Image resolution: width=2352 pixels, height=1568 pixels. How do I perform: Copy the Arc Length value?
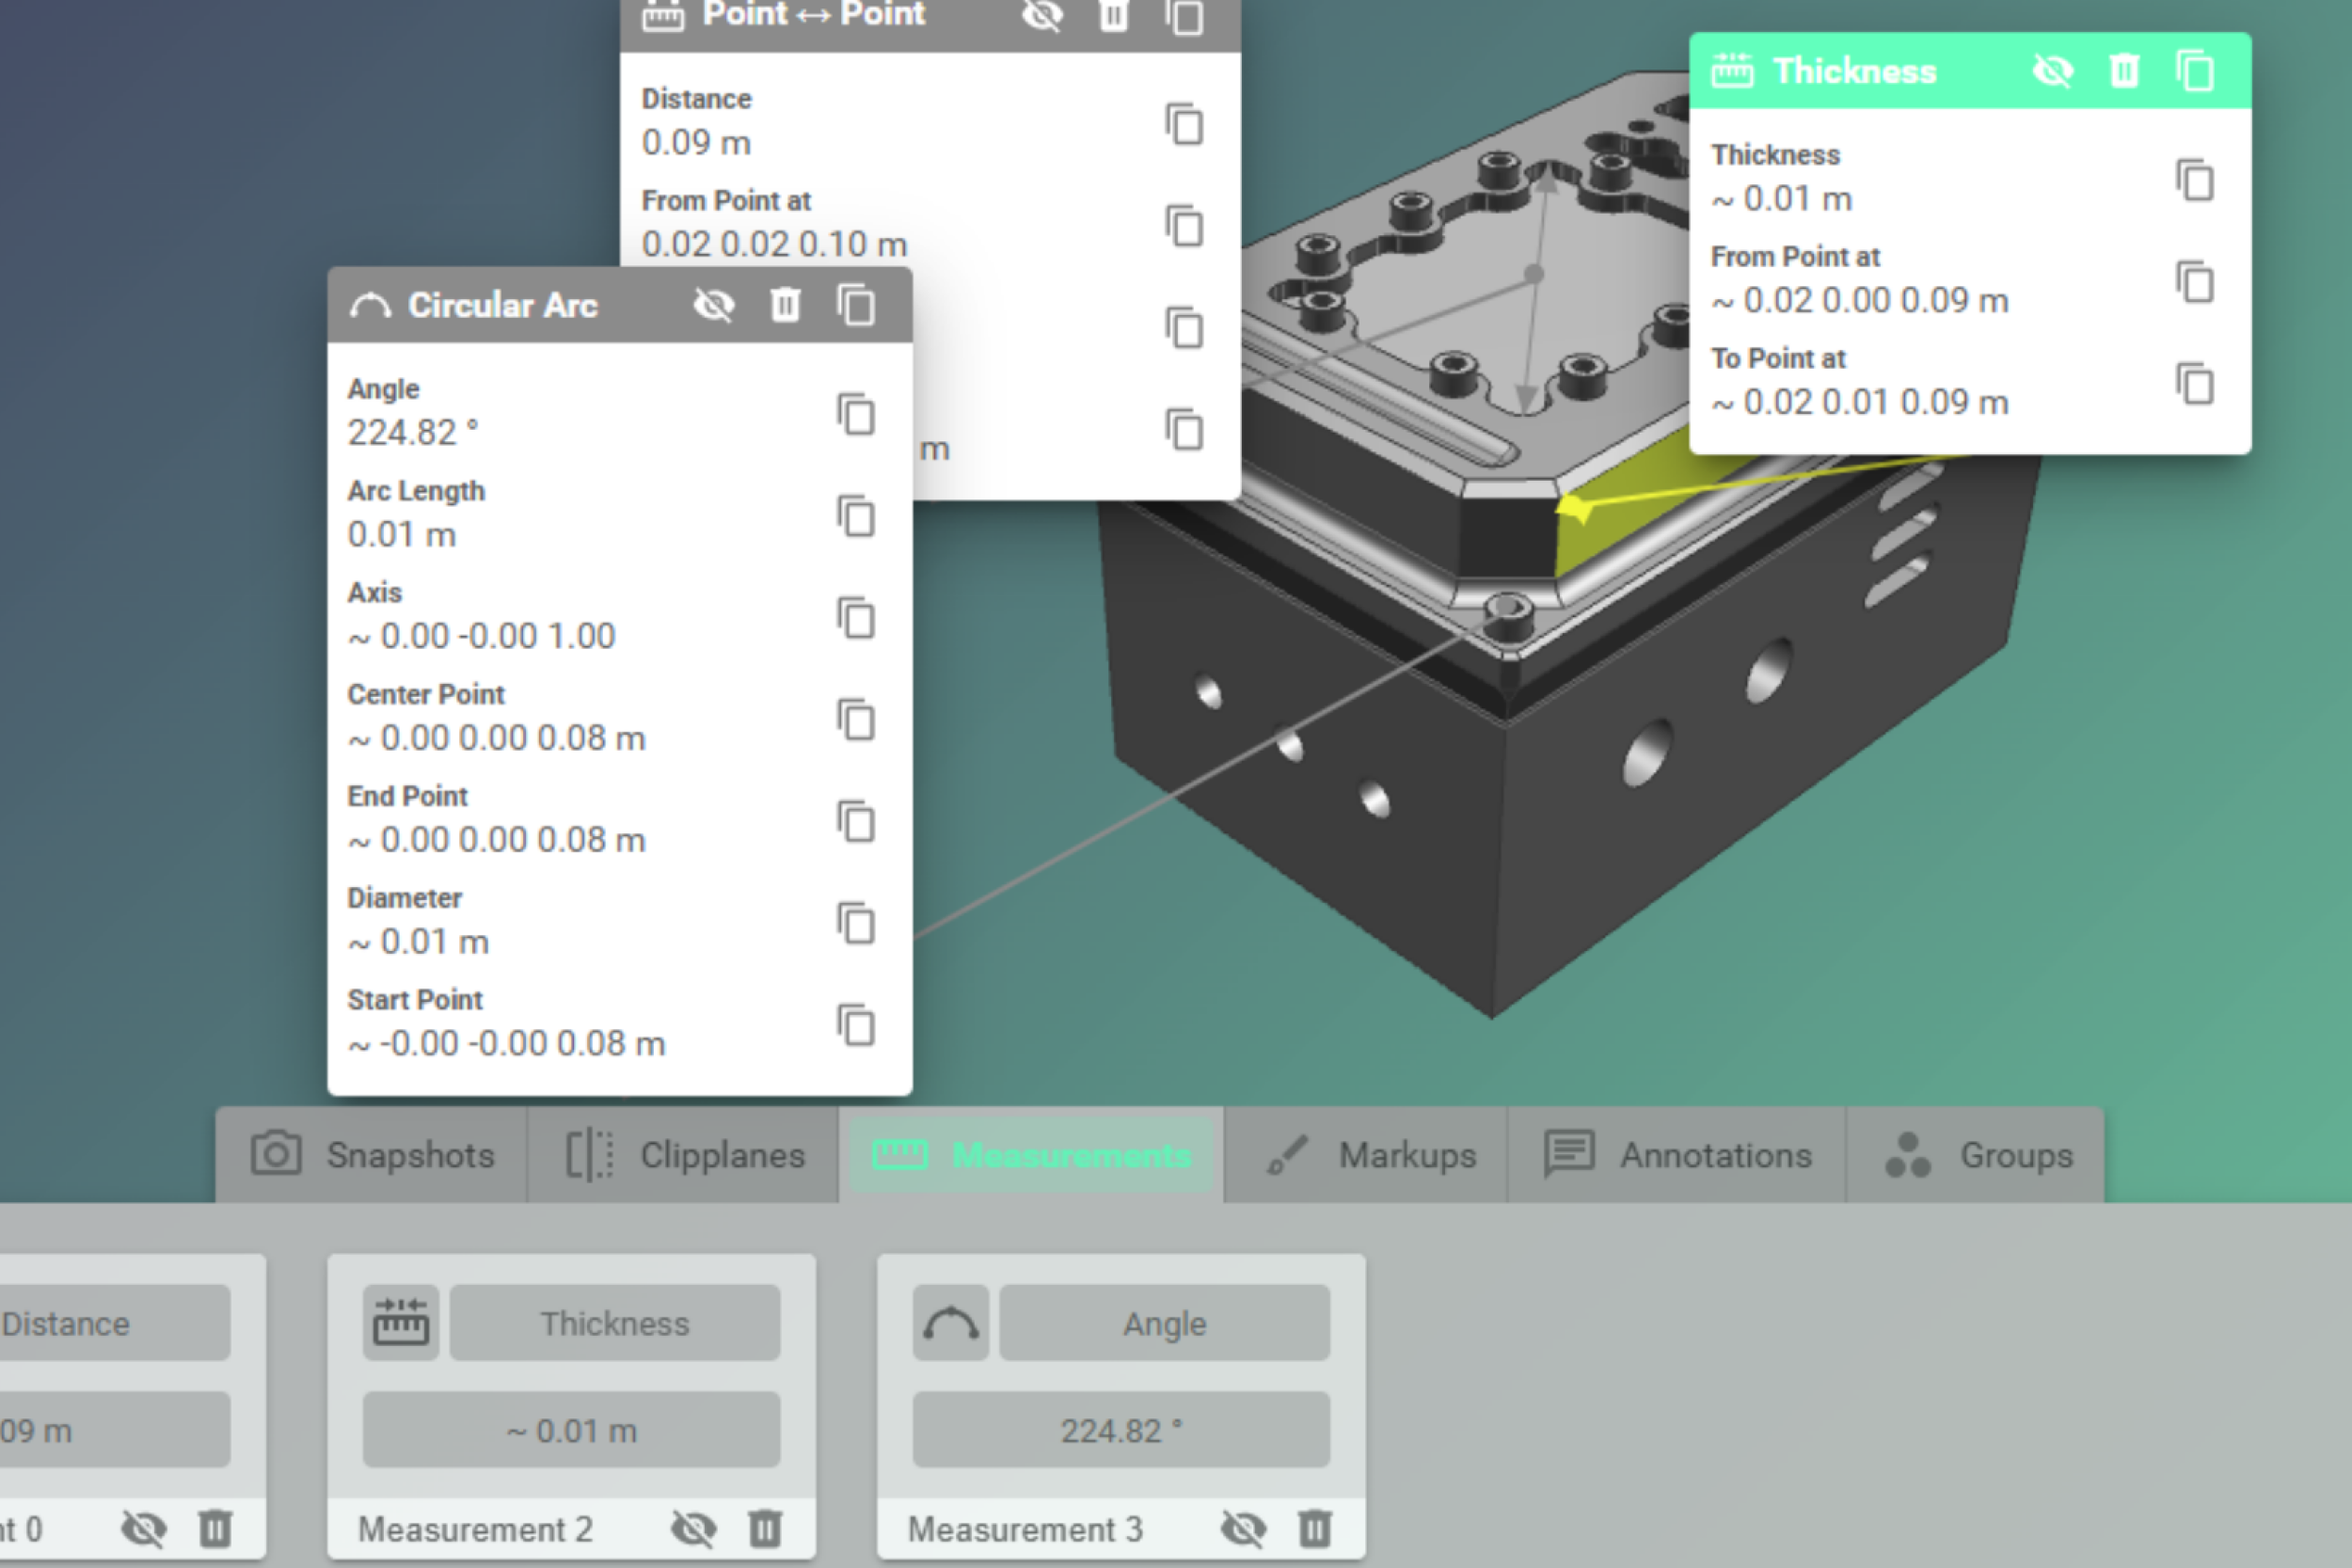click(x=856, y=516)
